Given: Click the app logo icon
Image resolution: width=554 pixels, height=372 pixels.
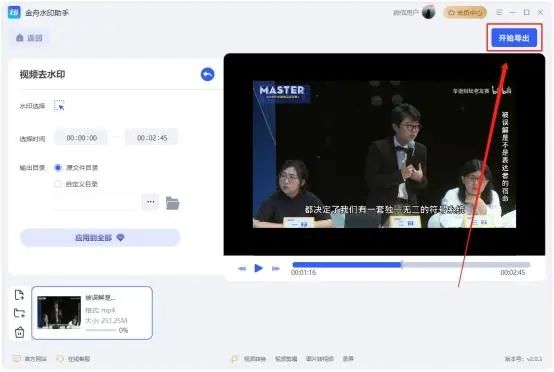Looking at the screenshot, I should pos(14,13).
